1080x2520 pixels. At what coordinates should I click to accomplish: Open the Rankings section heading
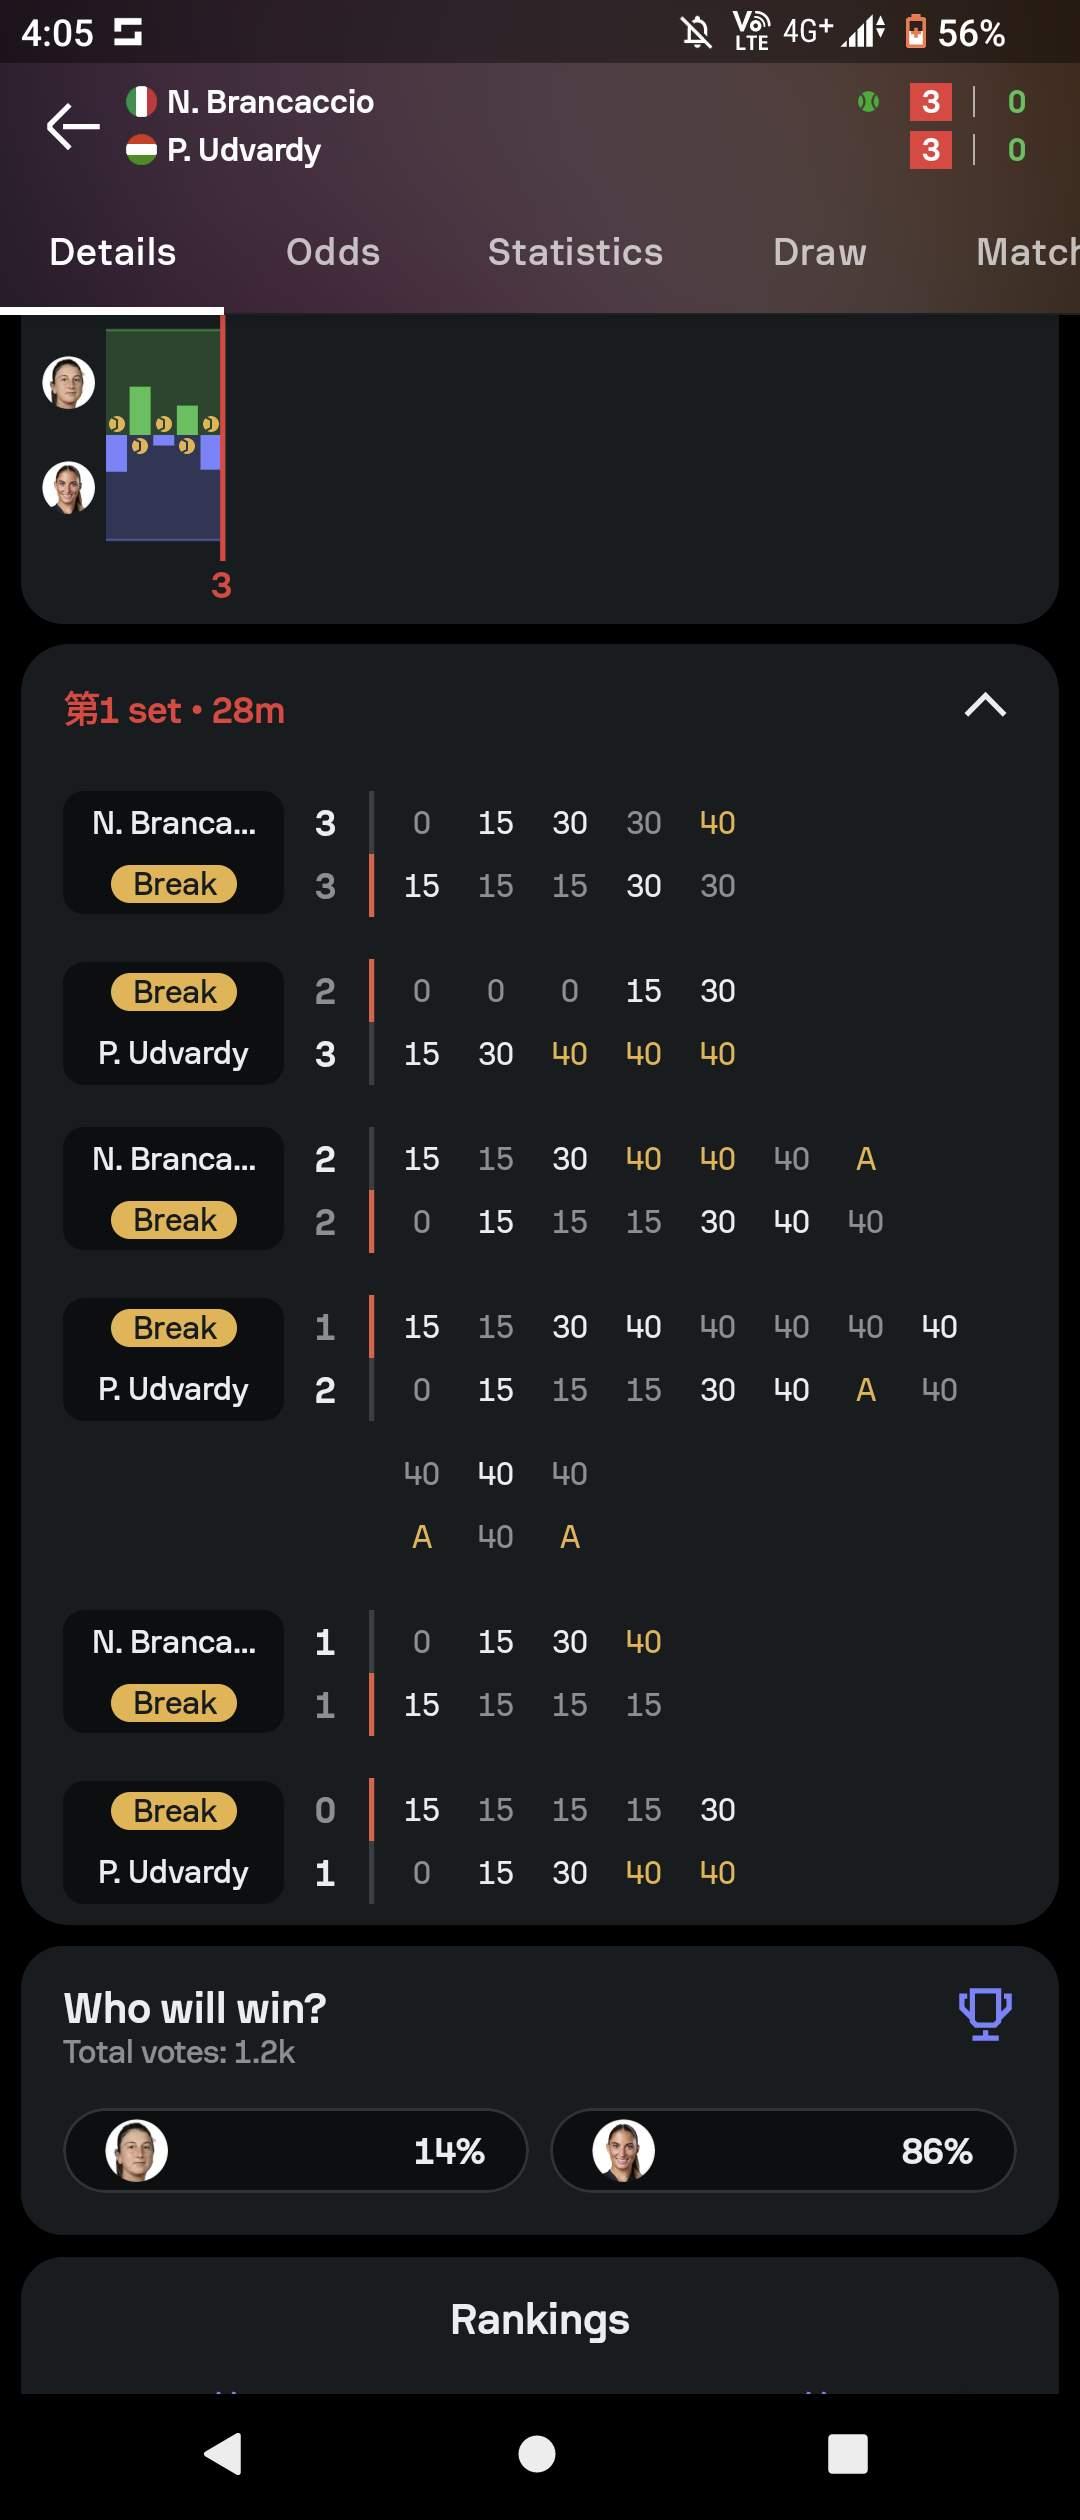(x=540, y=2320)
